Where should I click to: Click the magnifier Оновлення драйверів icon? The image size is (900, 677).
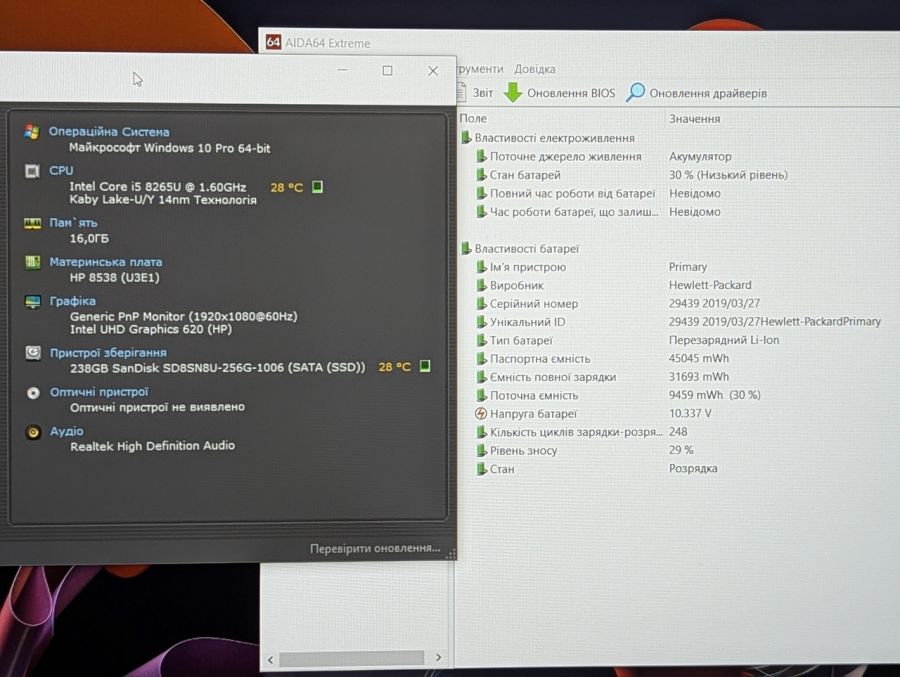tap(635, 92)
